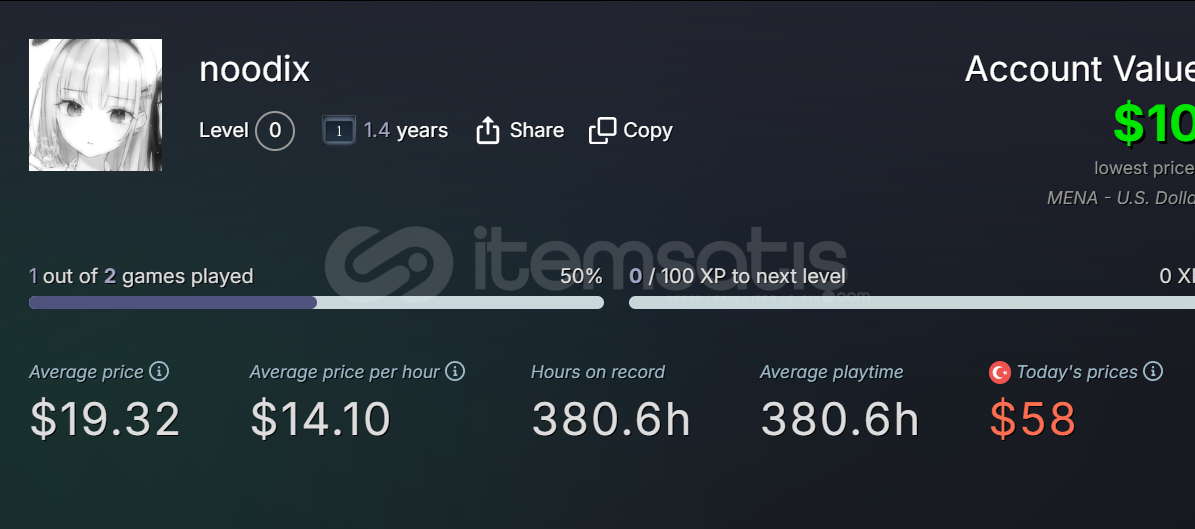The width and height of the screenshot is (1195, 529).
Task: Click the games played progress bar
Action: (316, 303)
